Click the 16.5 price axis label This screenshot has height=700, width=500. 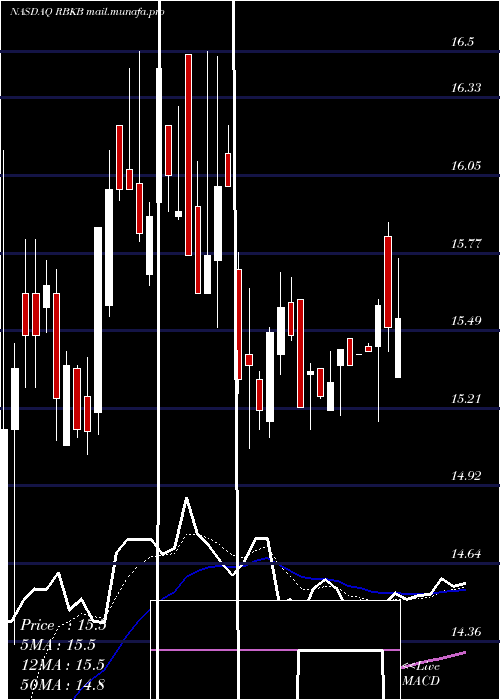coord(462,42)
